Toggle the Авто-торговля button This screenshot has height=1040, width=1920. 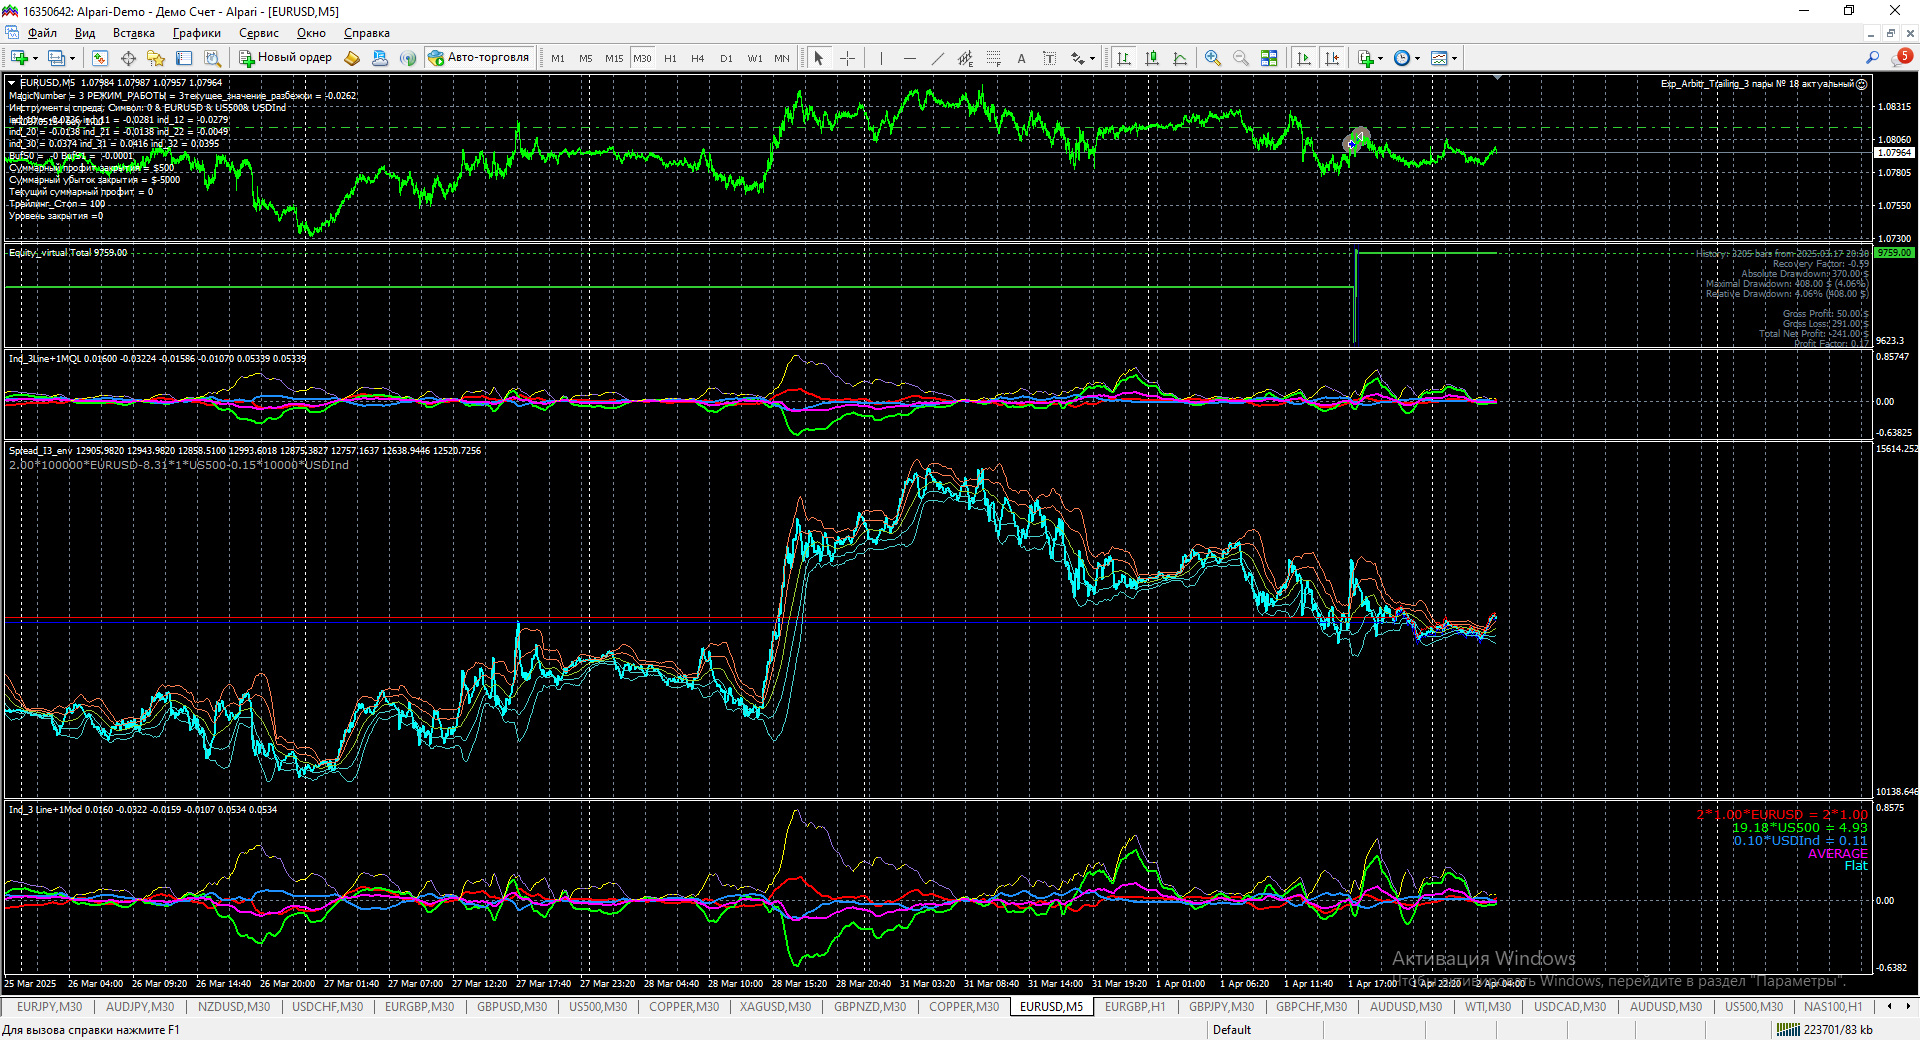click(x=479, y=58)
